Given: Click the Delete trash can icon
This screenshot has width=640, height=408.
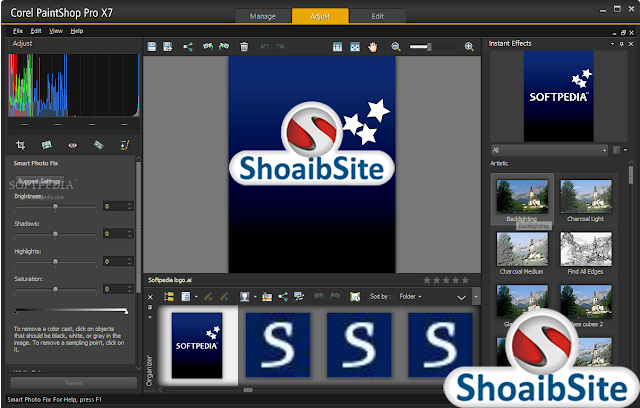Looking at the screenshot, I should 244,47.
